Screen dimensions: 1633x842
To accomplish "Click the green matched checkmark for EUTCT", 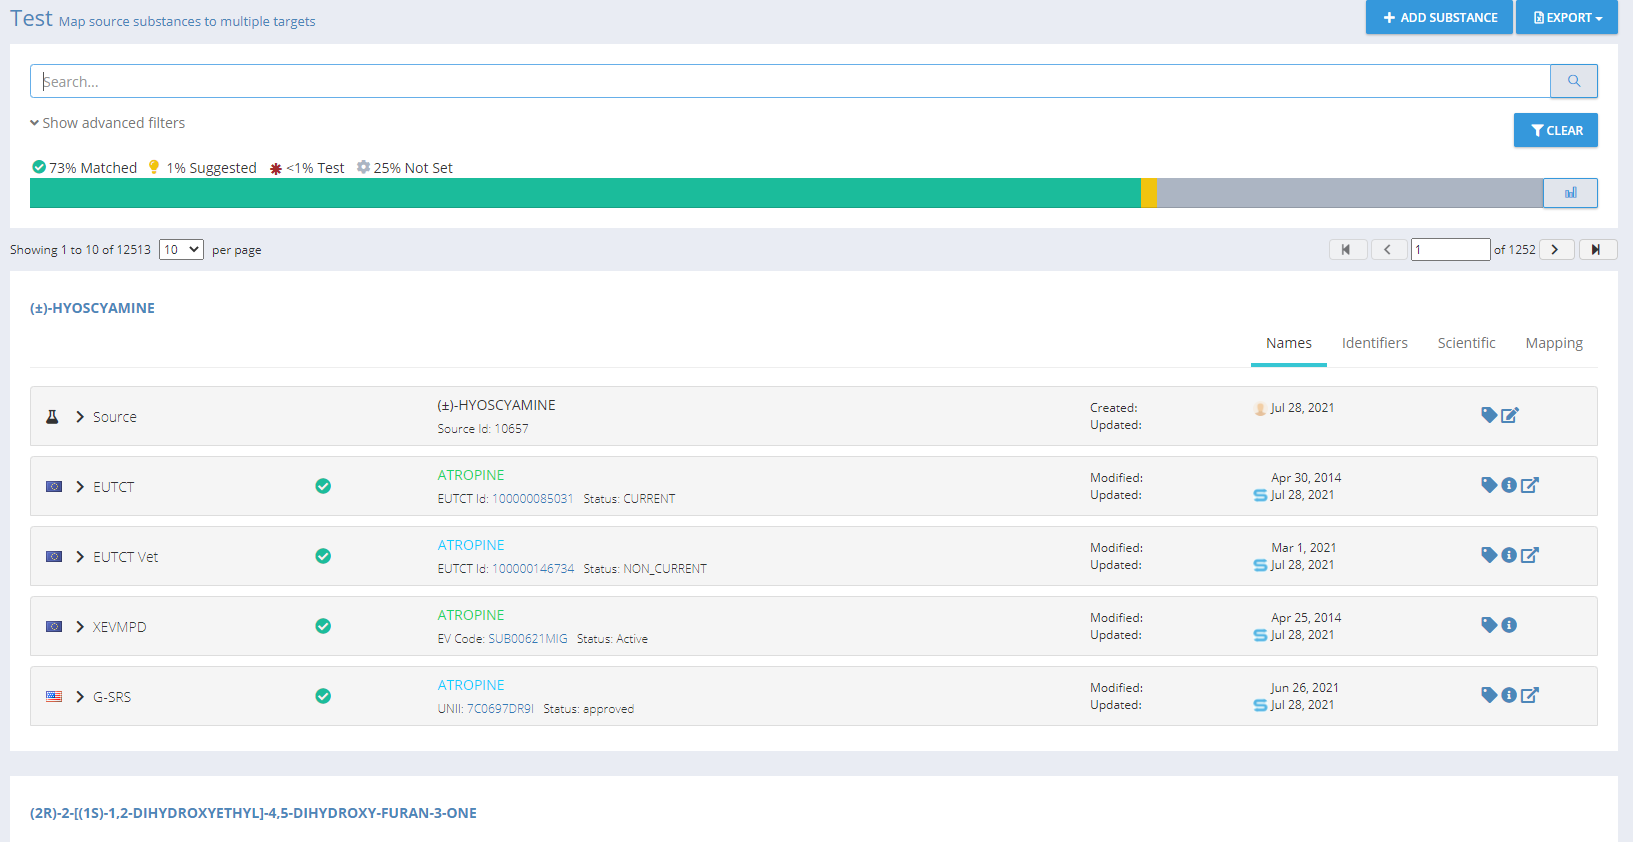I will pos(323,486).
